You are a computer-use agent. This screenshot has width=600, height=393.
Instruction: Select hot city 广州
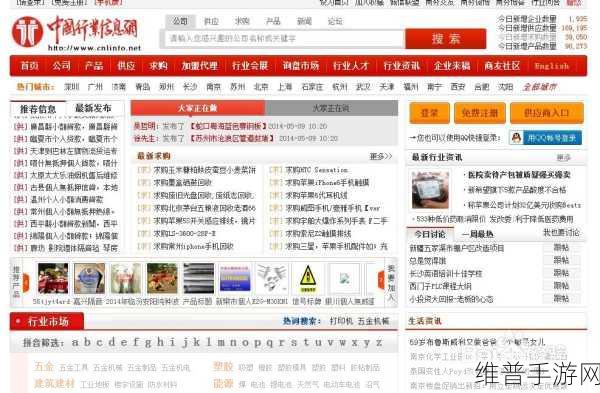coord(95,87)
